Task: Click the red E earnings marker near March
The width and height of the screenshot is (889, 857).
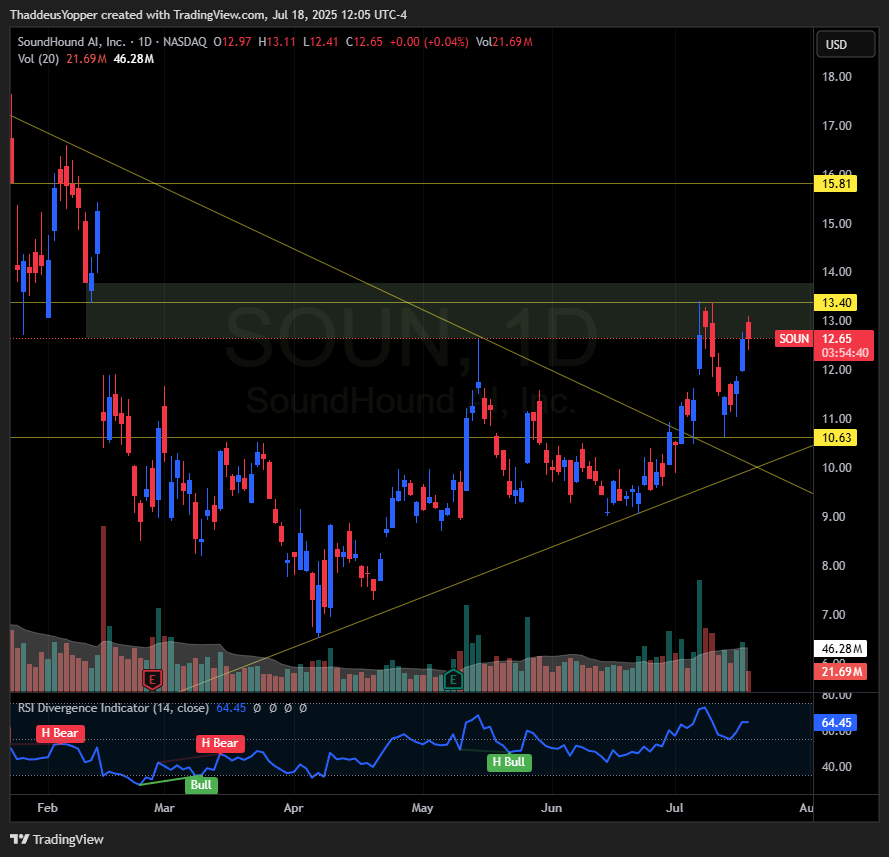Action: 152,678
